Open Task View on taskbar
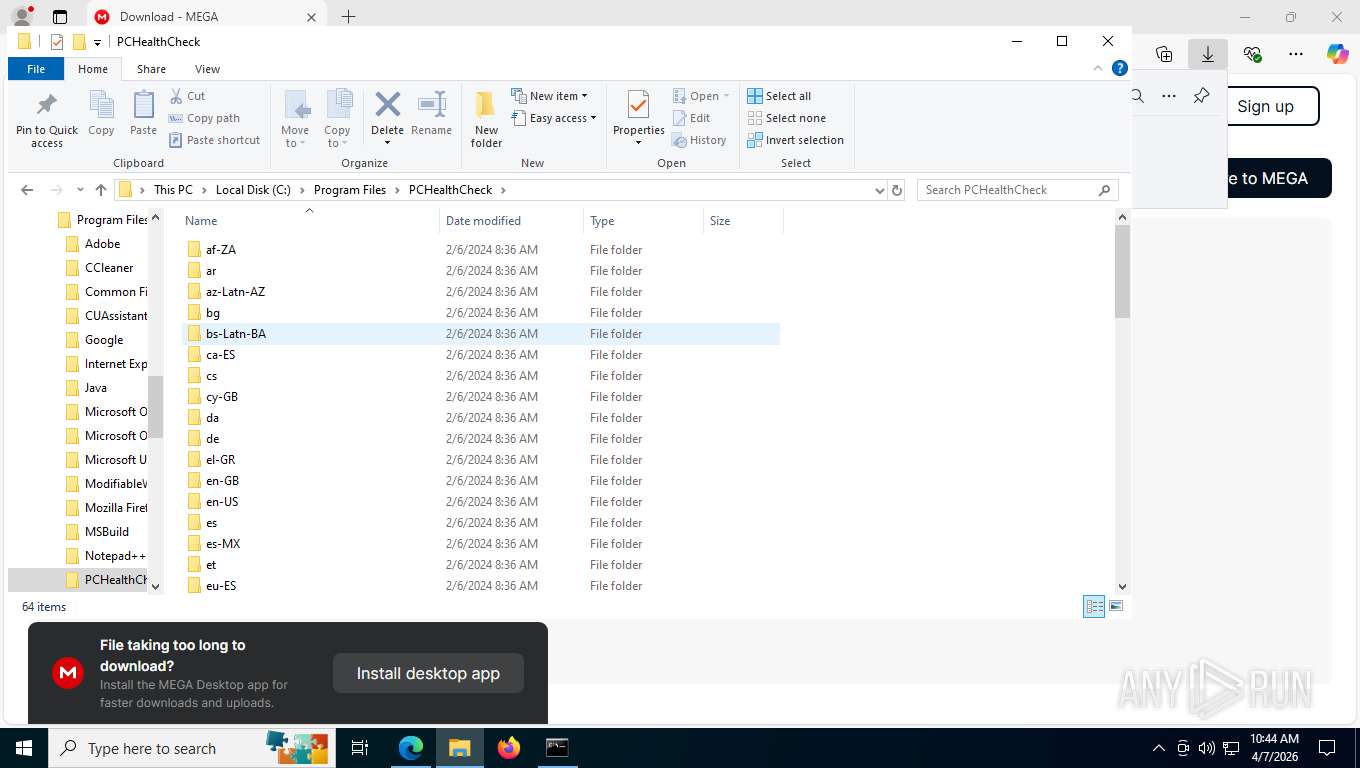1360x768 pixels. (360, 747)
